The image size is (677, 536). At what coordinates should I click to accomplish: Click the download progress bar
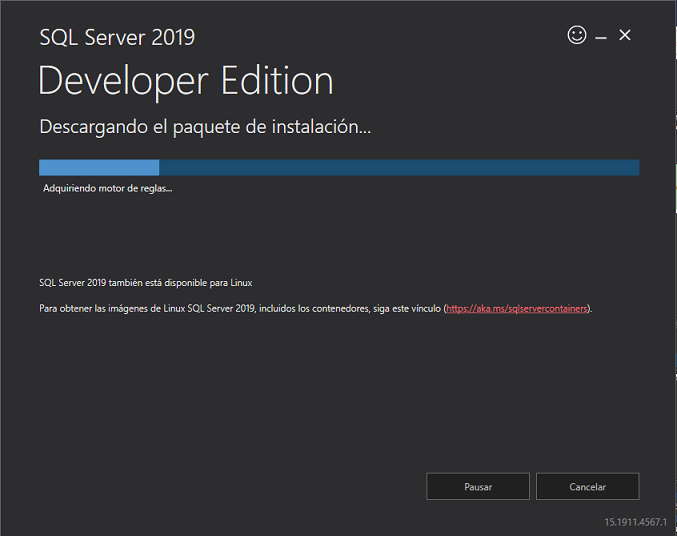[339, 168]
